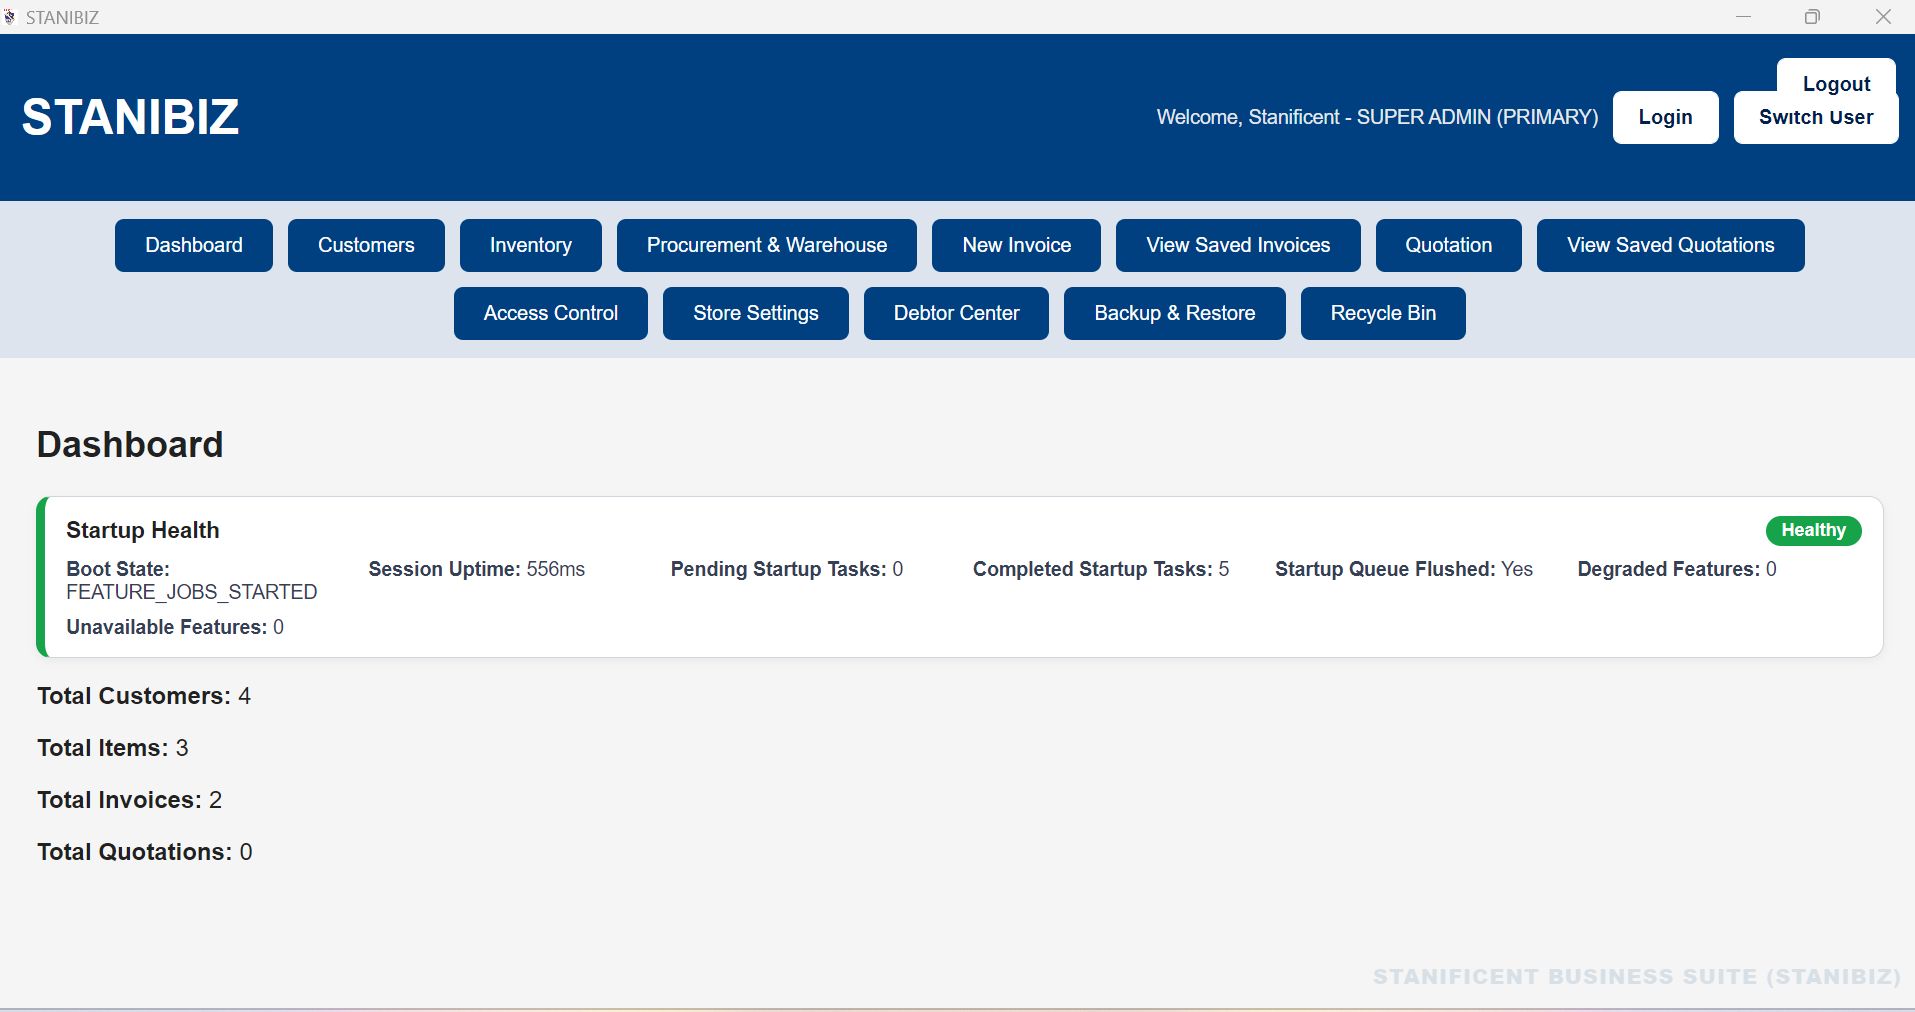Viewport: 1915px width, 1012px height.
Task: Create a New Invoice
Action: (1015, 245)
